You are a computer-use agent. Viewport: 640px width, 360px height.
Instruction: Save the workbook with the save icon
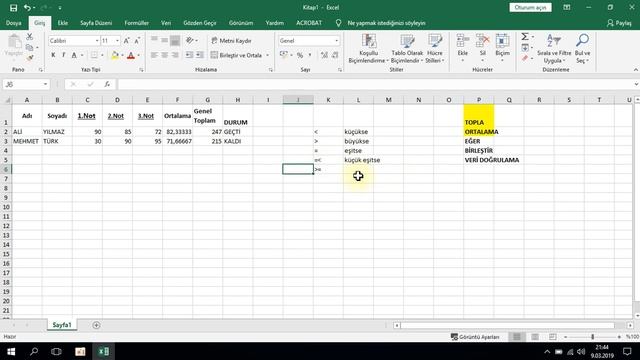13,8
